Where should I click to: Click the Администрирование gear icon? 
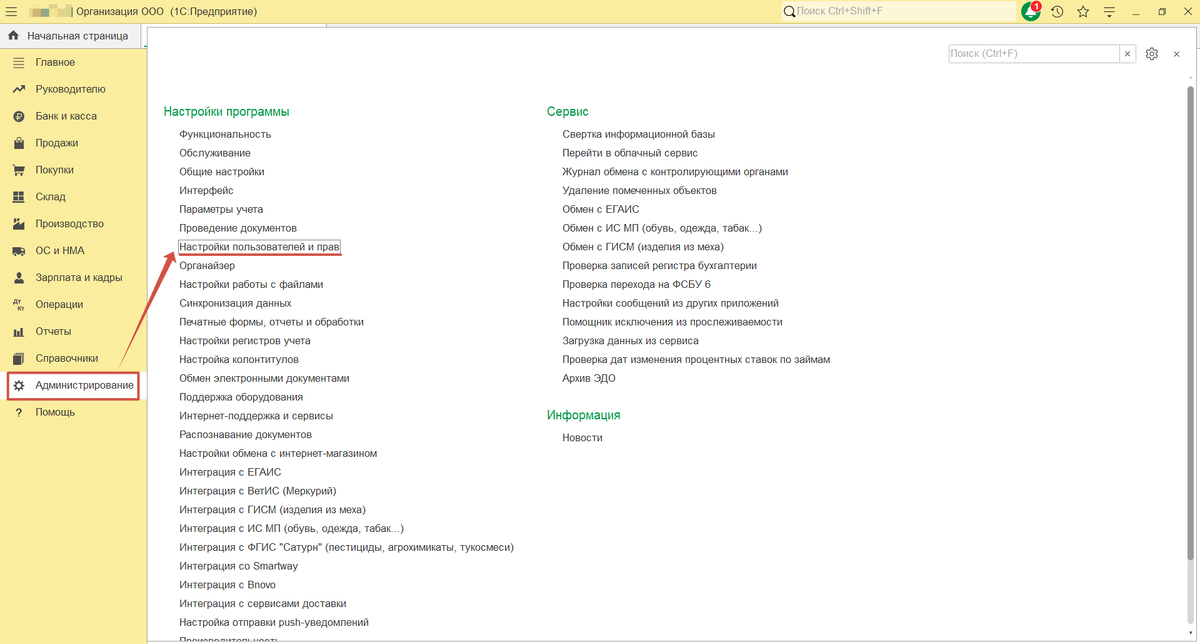click(x=18, y=385)
